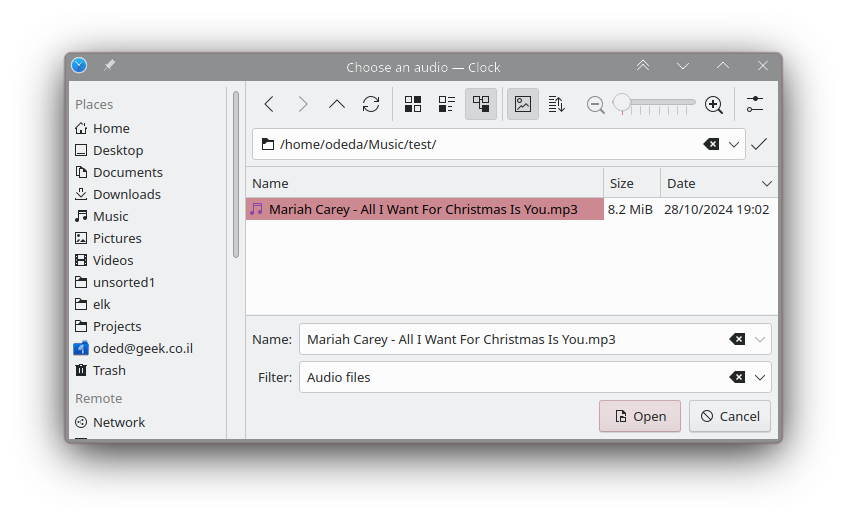Adjust the icon size slider

654,104
